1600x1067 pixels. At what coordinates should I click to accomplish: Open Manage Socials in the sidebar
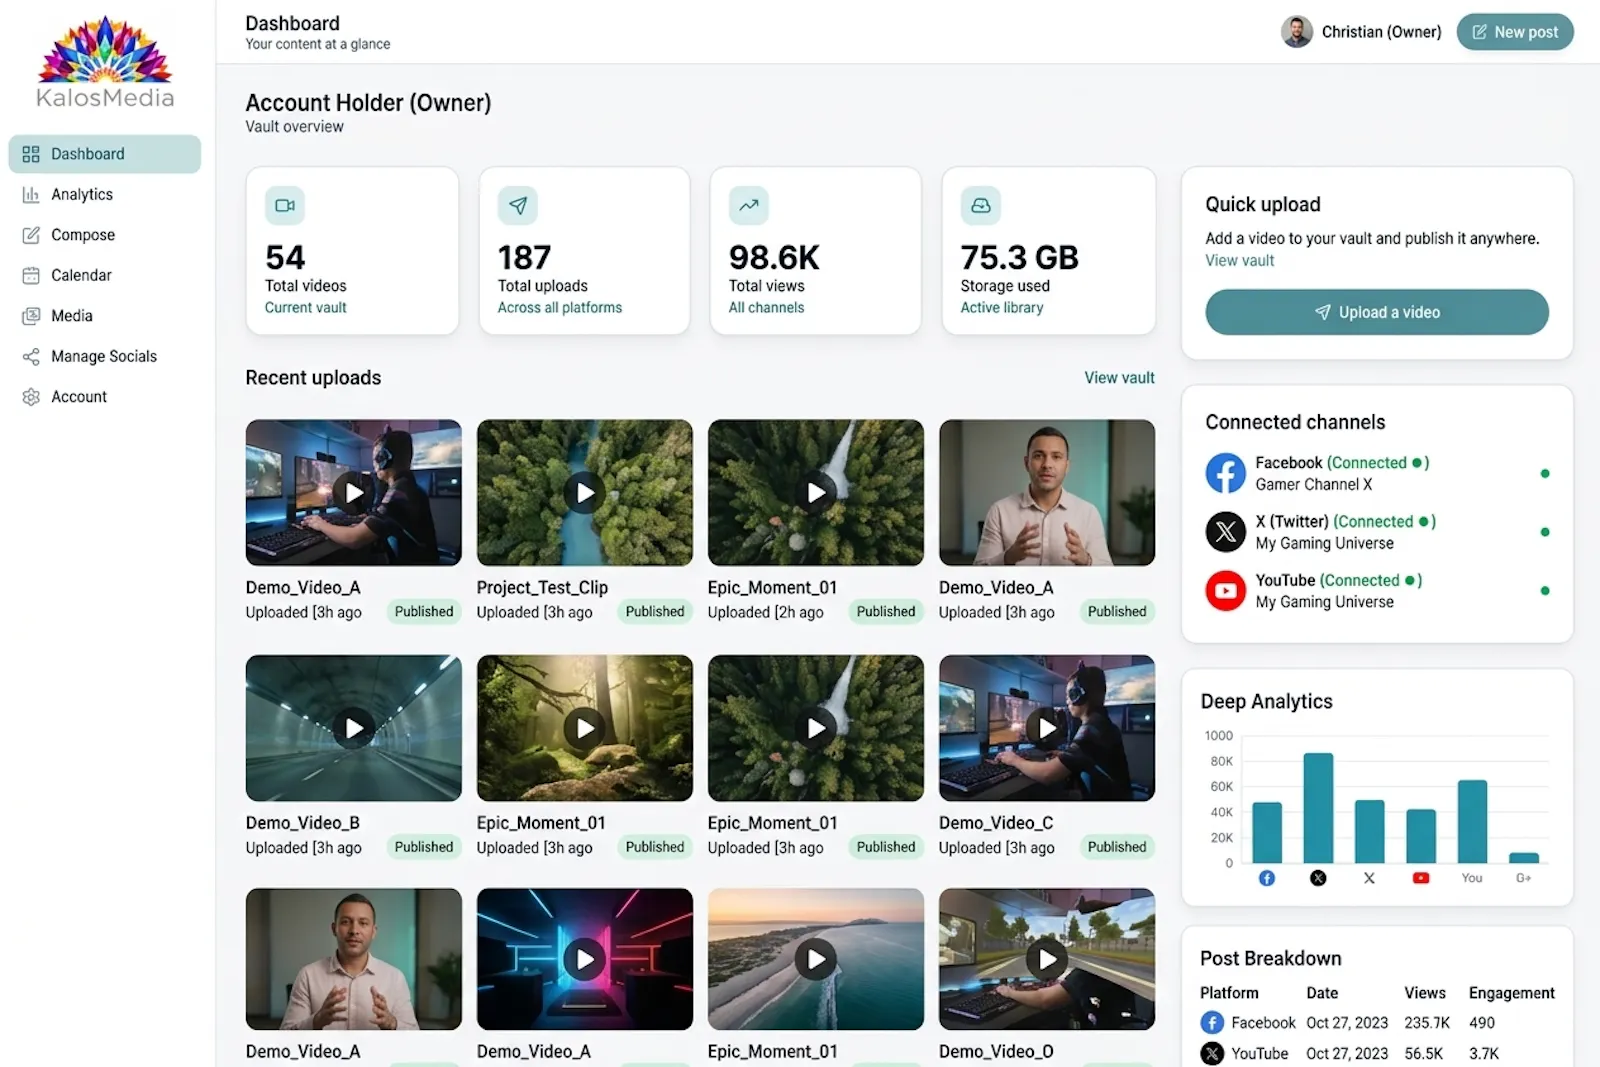point(104,356)
